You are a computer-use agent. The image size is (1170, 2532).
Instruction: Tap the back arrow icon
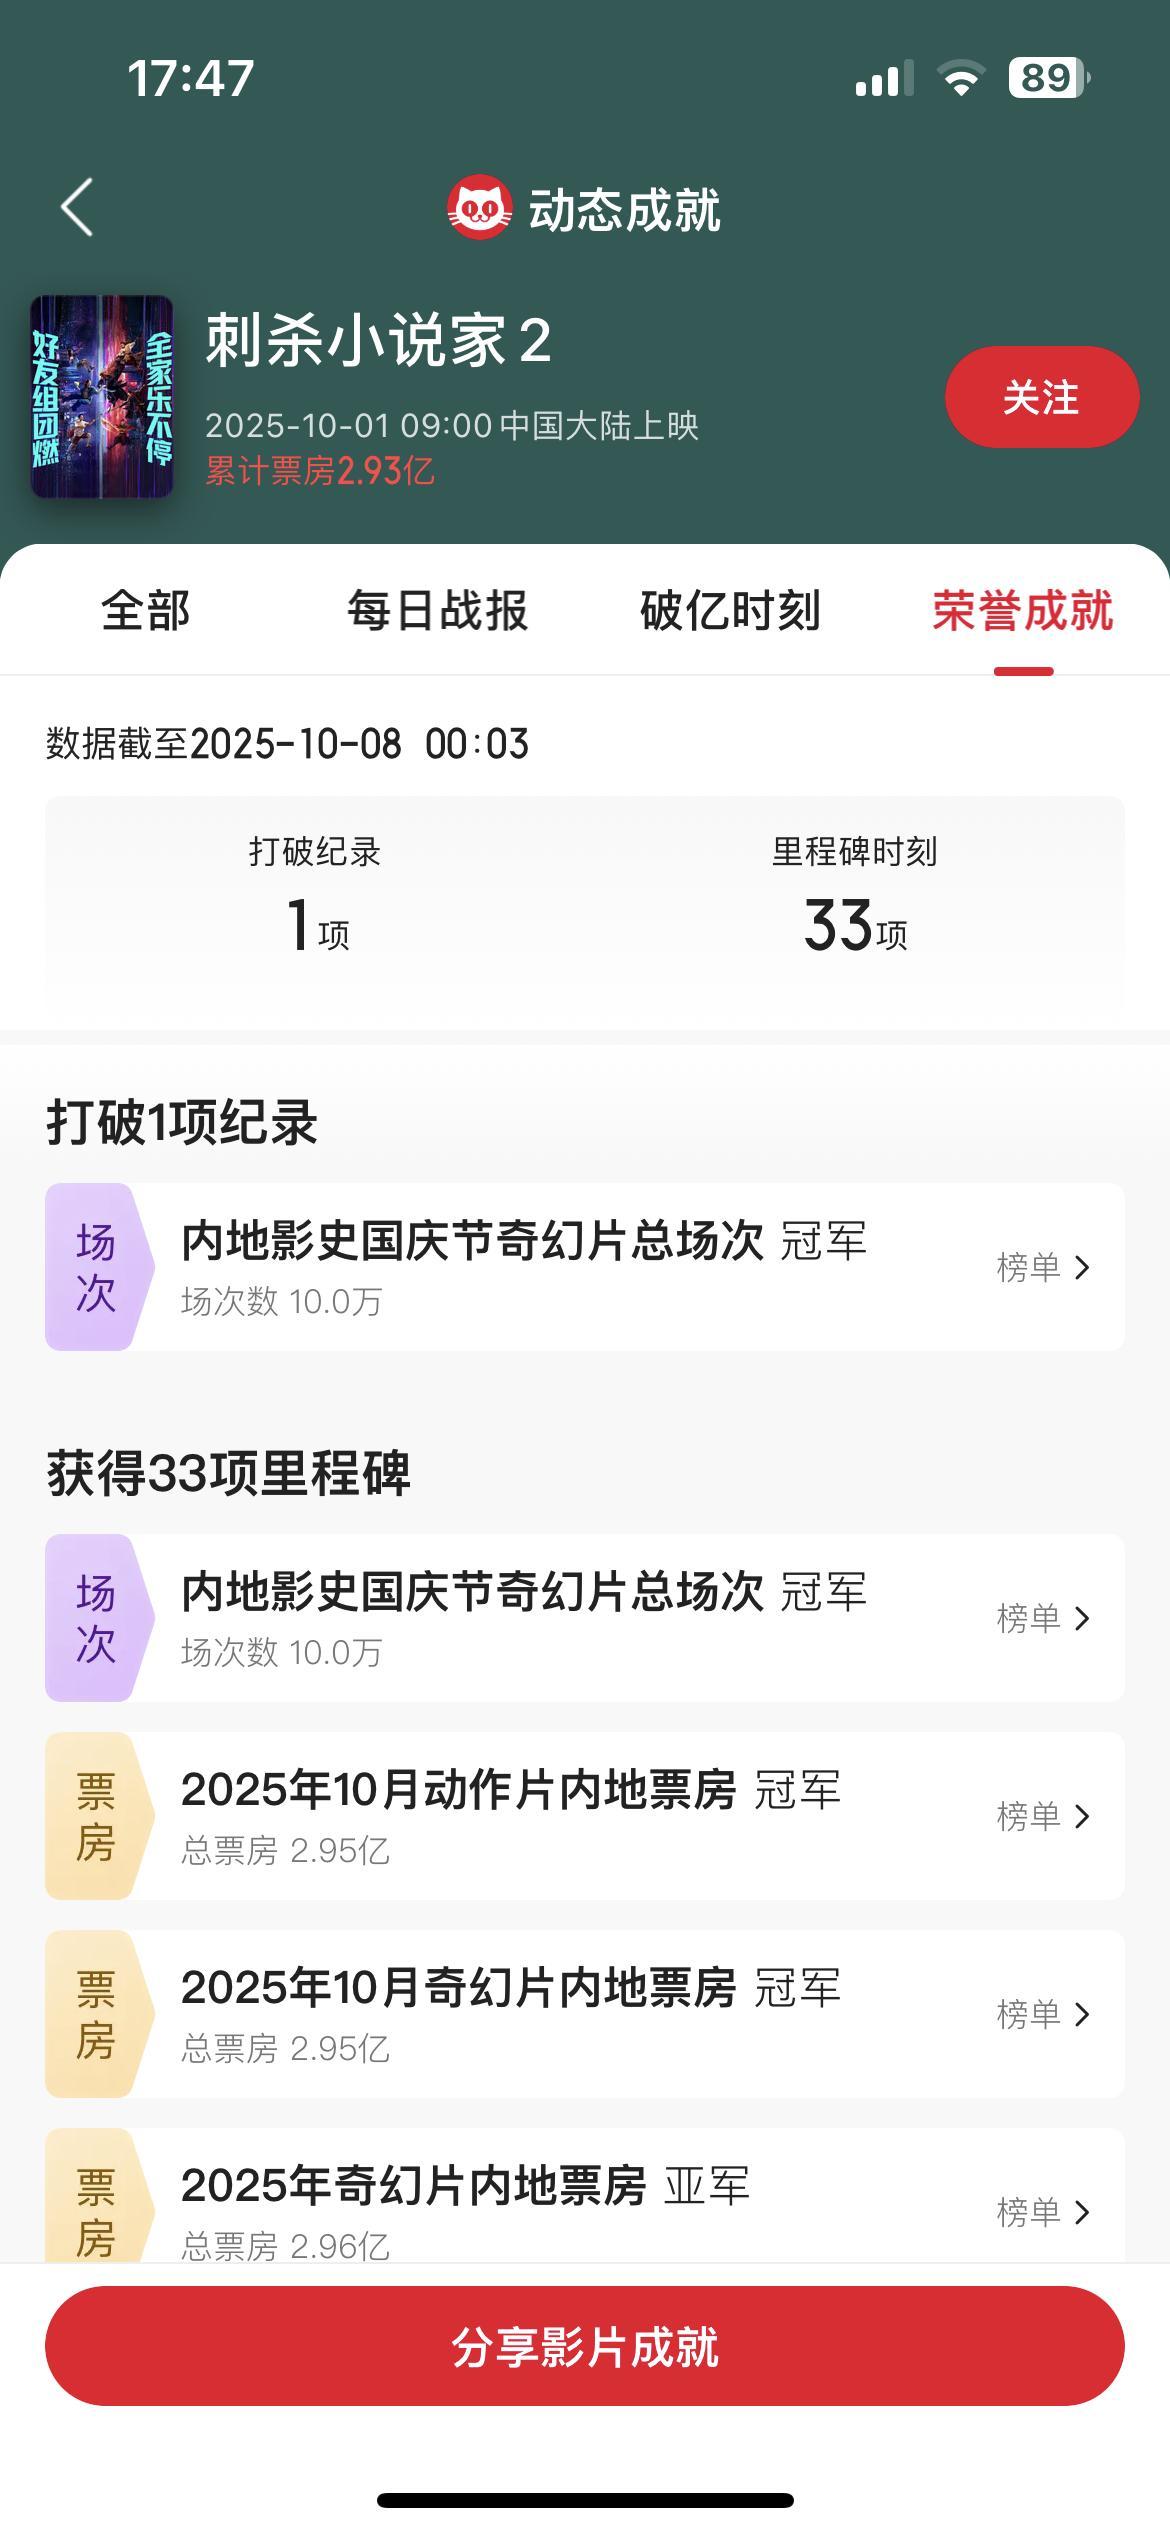(77, 208)
